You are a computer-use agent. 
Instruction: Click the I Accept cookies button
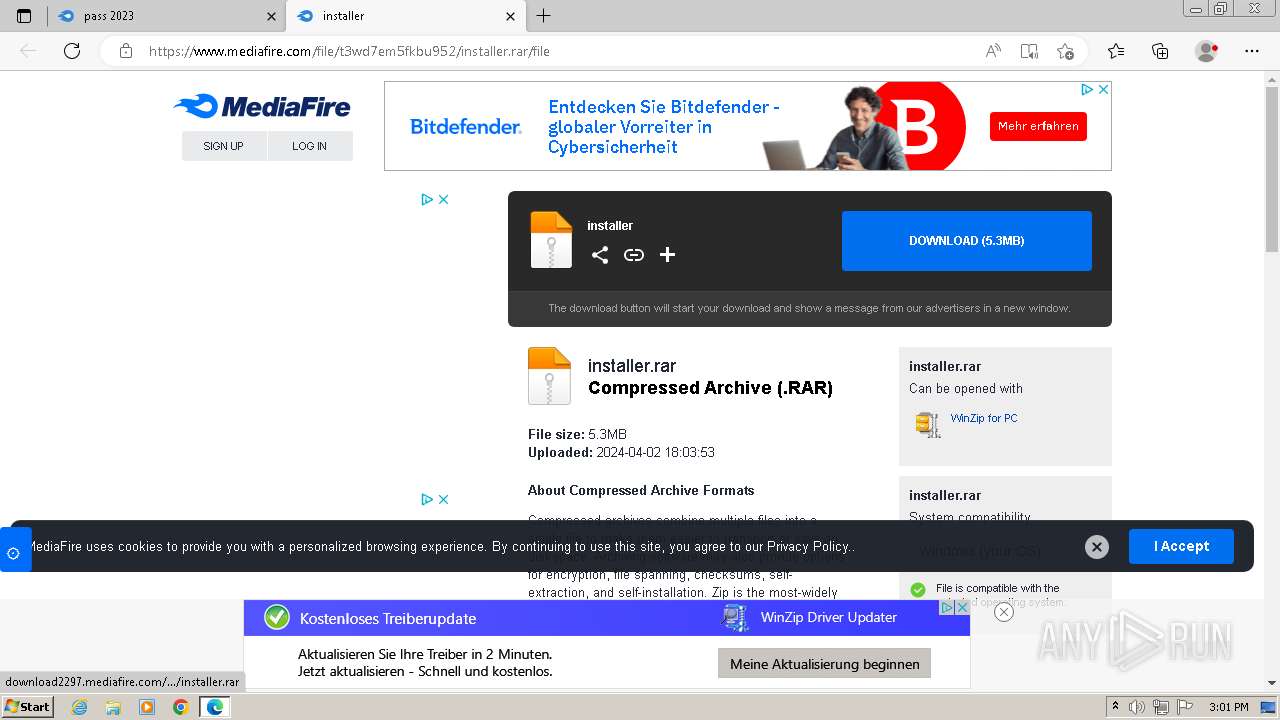click(x=1181, y=547)
